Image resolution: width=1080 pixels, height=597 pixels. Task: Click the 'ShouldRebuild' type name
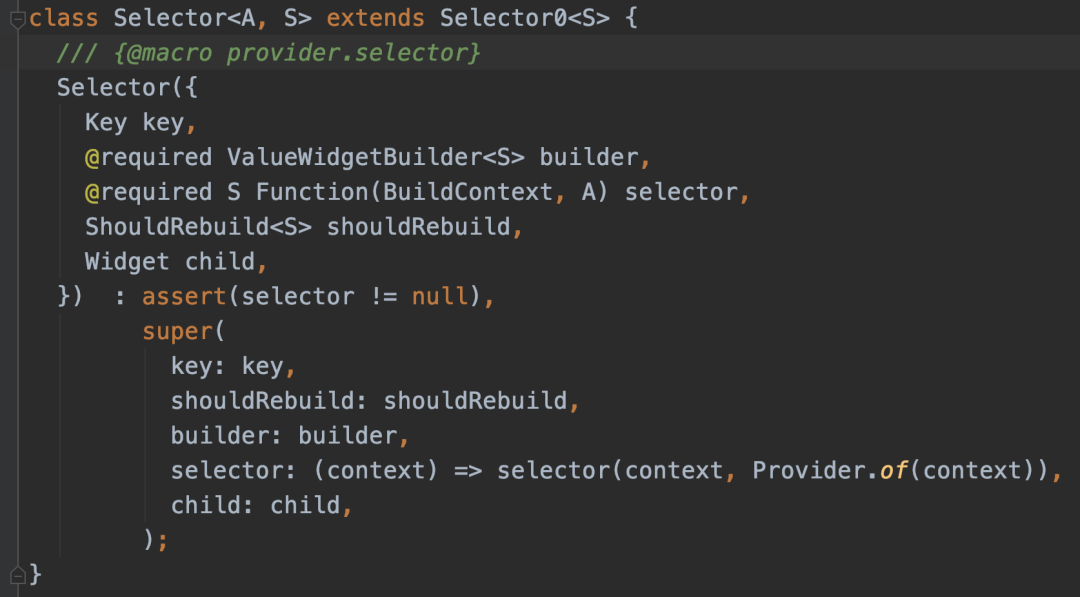(x=177, y=227)
